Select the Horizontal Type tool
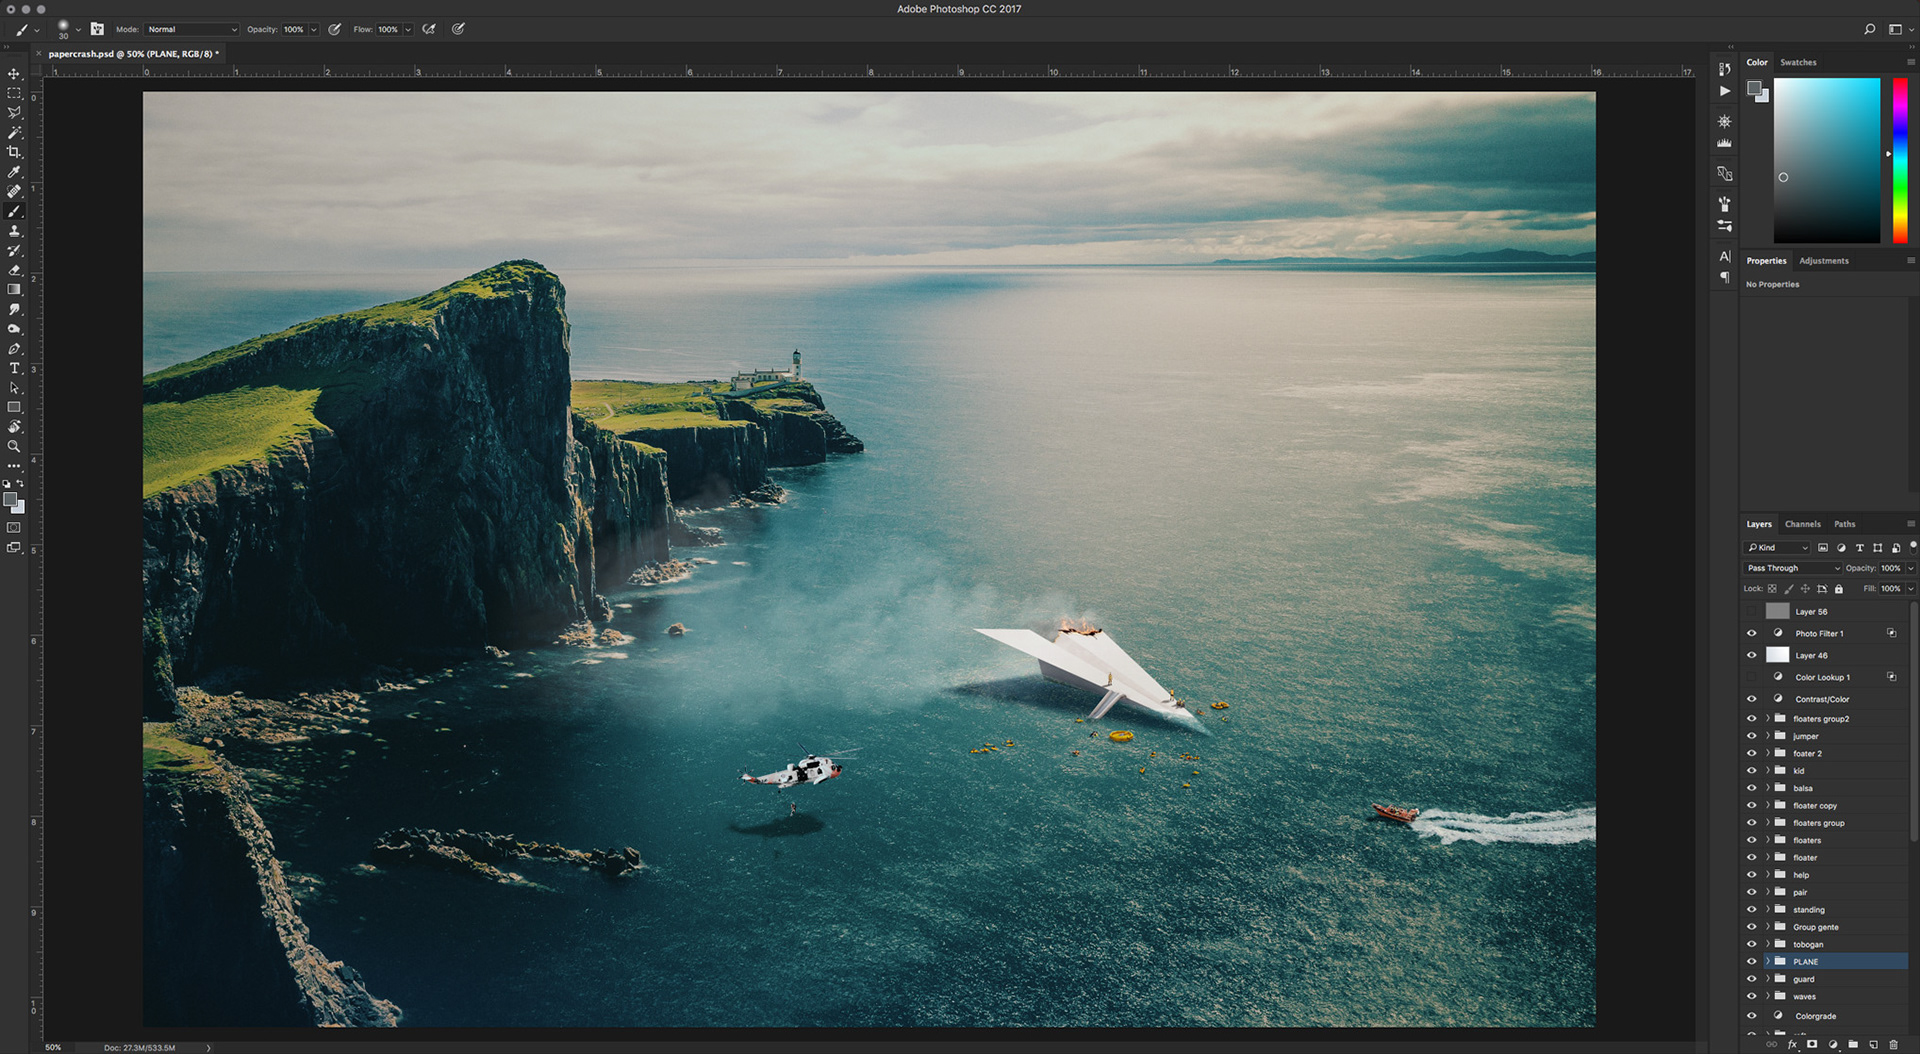This screenshot has height=1054, width=1920. [x=14, y=368]
